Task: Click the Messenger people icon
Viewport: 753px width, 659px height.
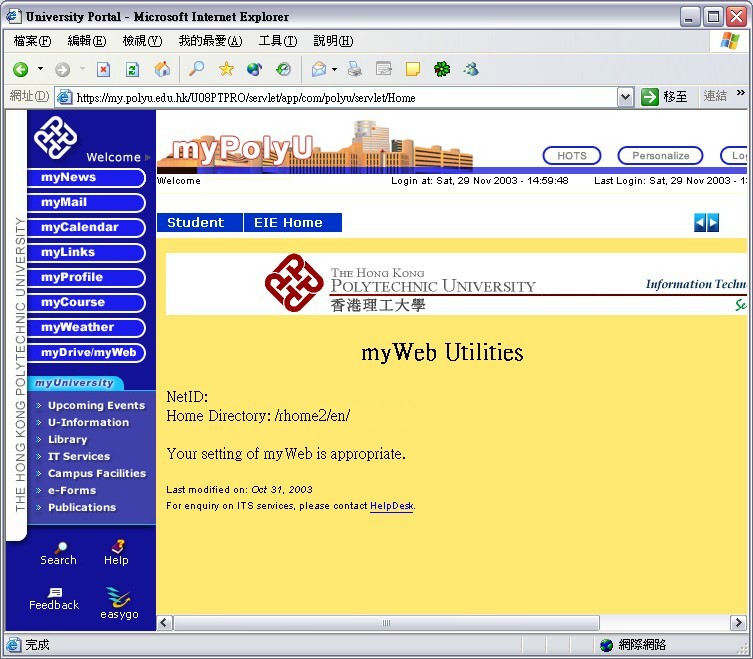Action: (x=471, y=70)
